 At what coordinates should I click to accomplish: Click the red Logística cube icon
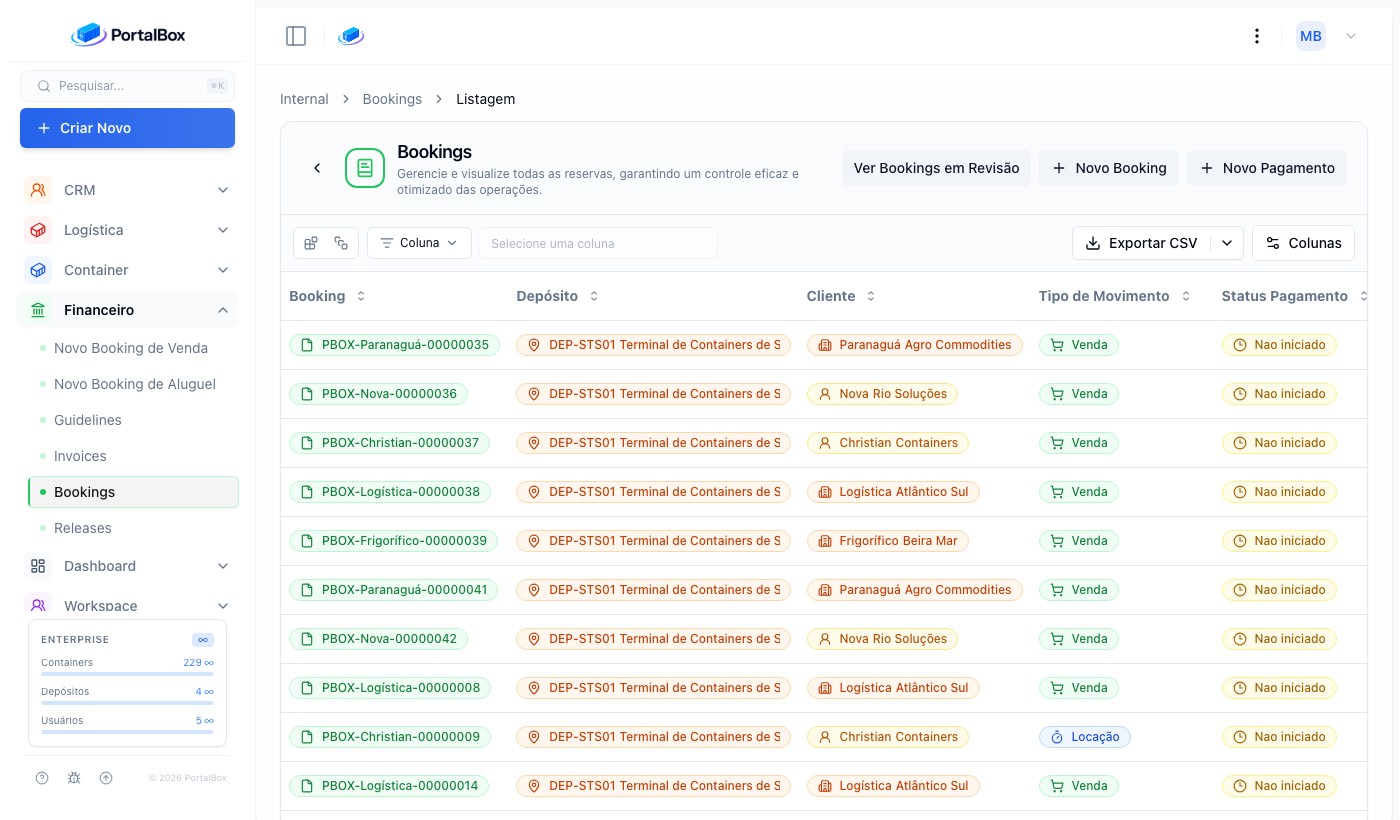[38, 230]
